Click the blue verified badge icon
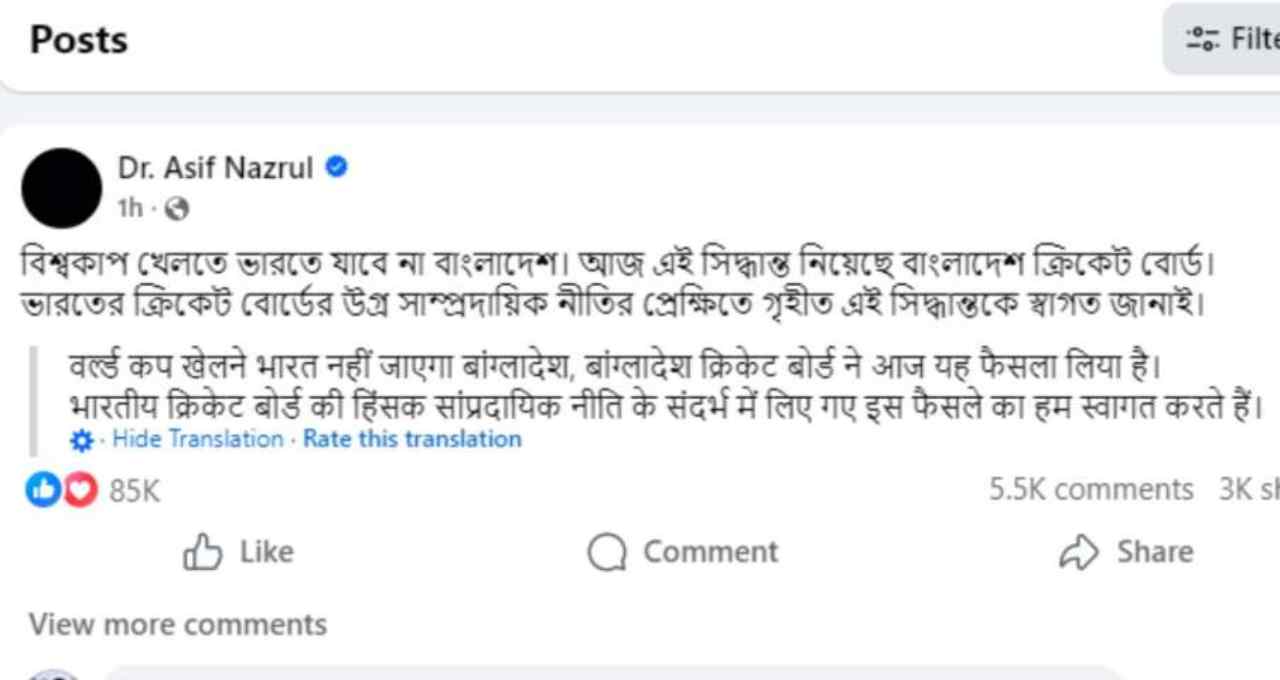1280x680 pixels. tap(337, 168)
